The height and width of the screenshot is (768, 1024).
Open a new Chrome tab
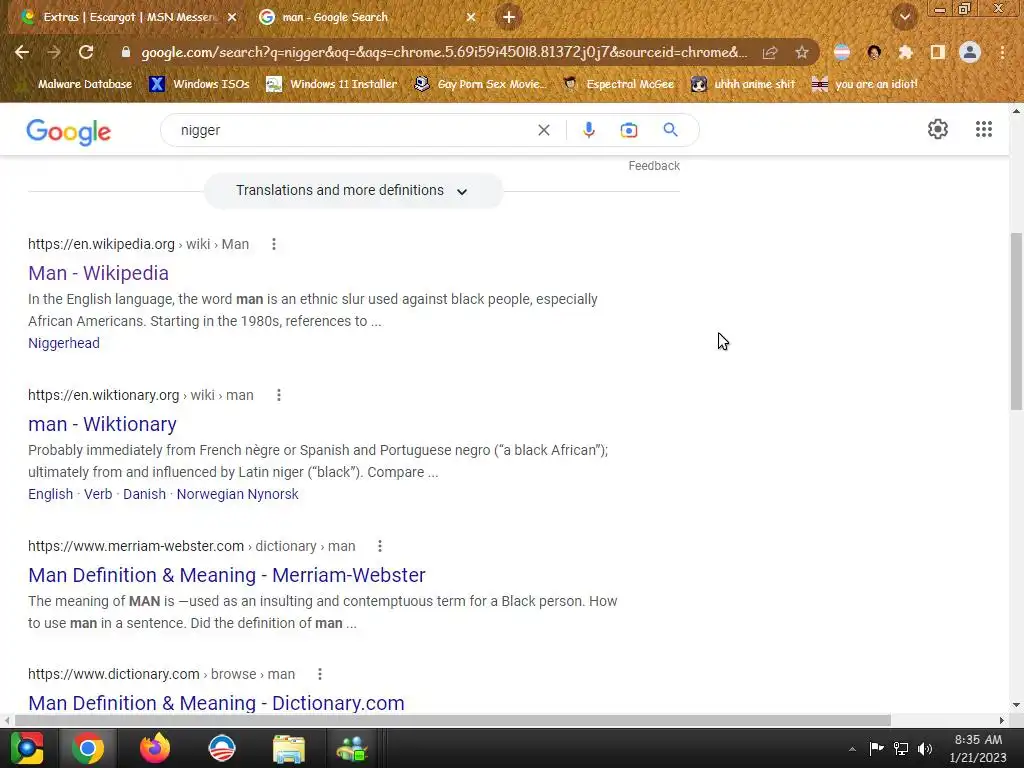[x=509, y=17]
